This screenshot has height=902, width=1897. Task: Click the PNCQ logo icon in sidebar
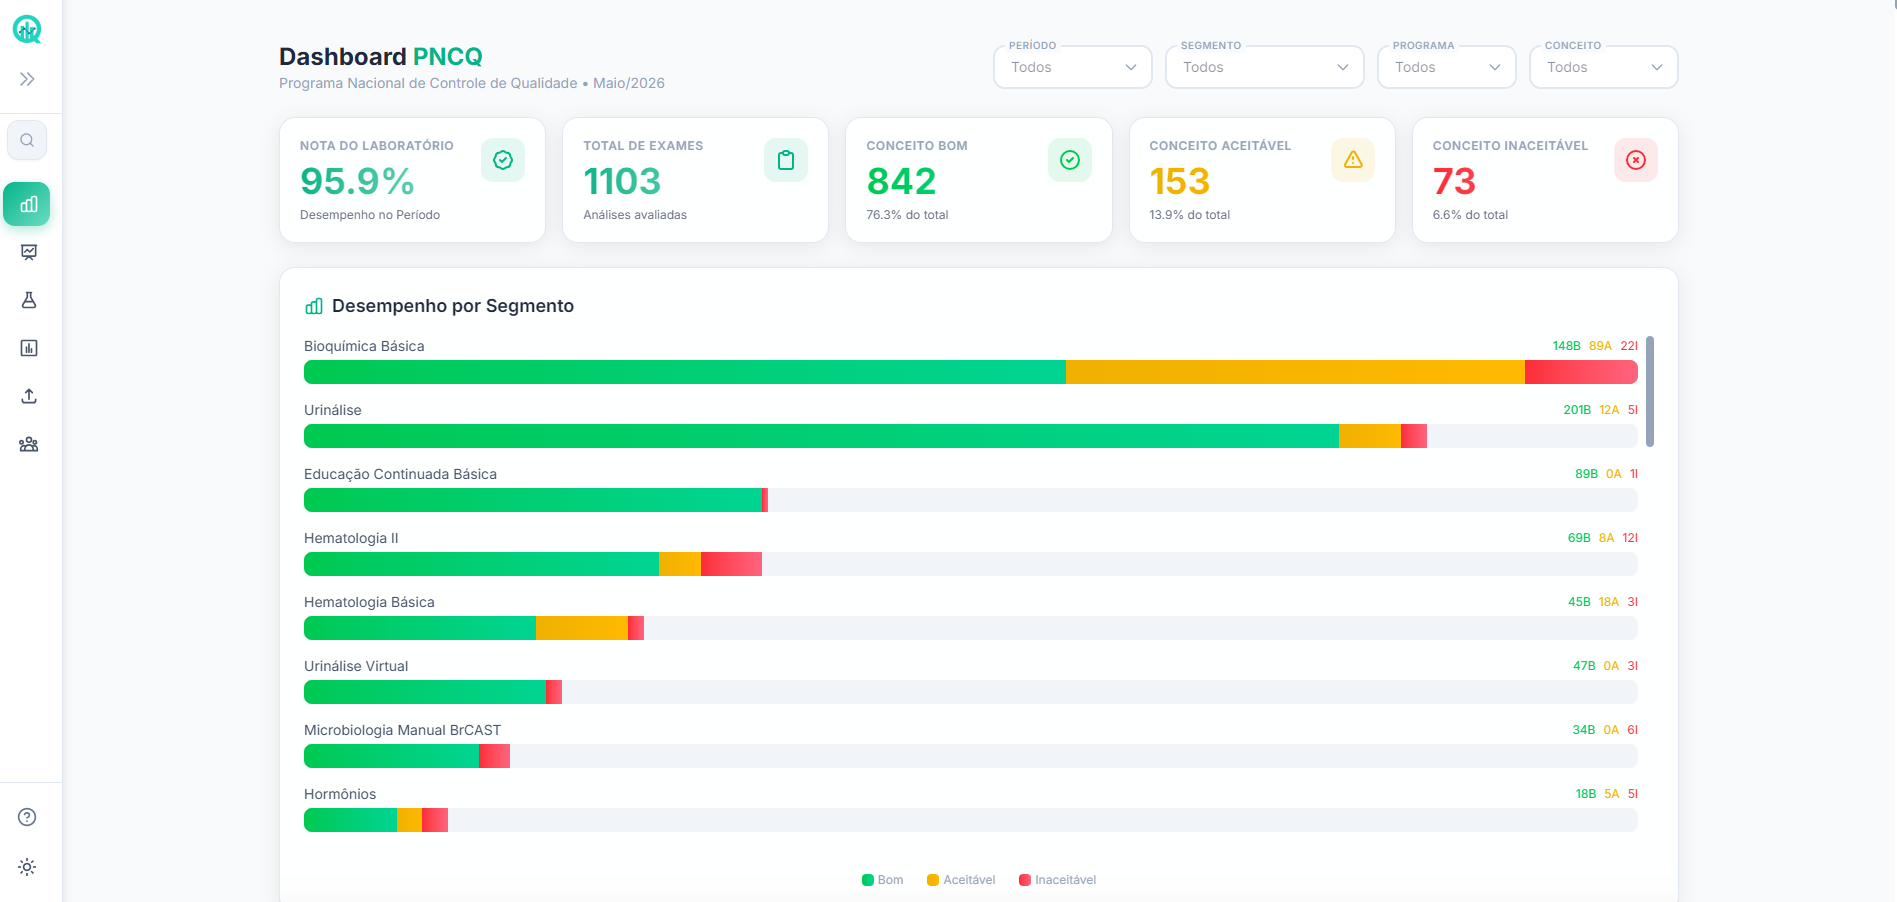coord(27,29)
